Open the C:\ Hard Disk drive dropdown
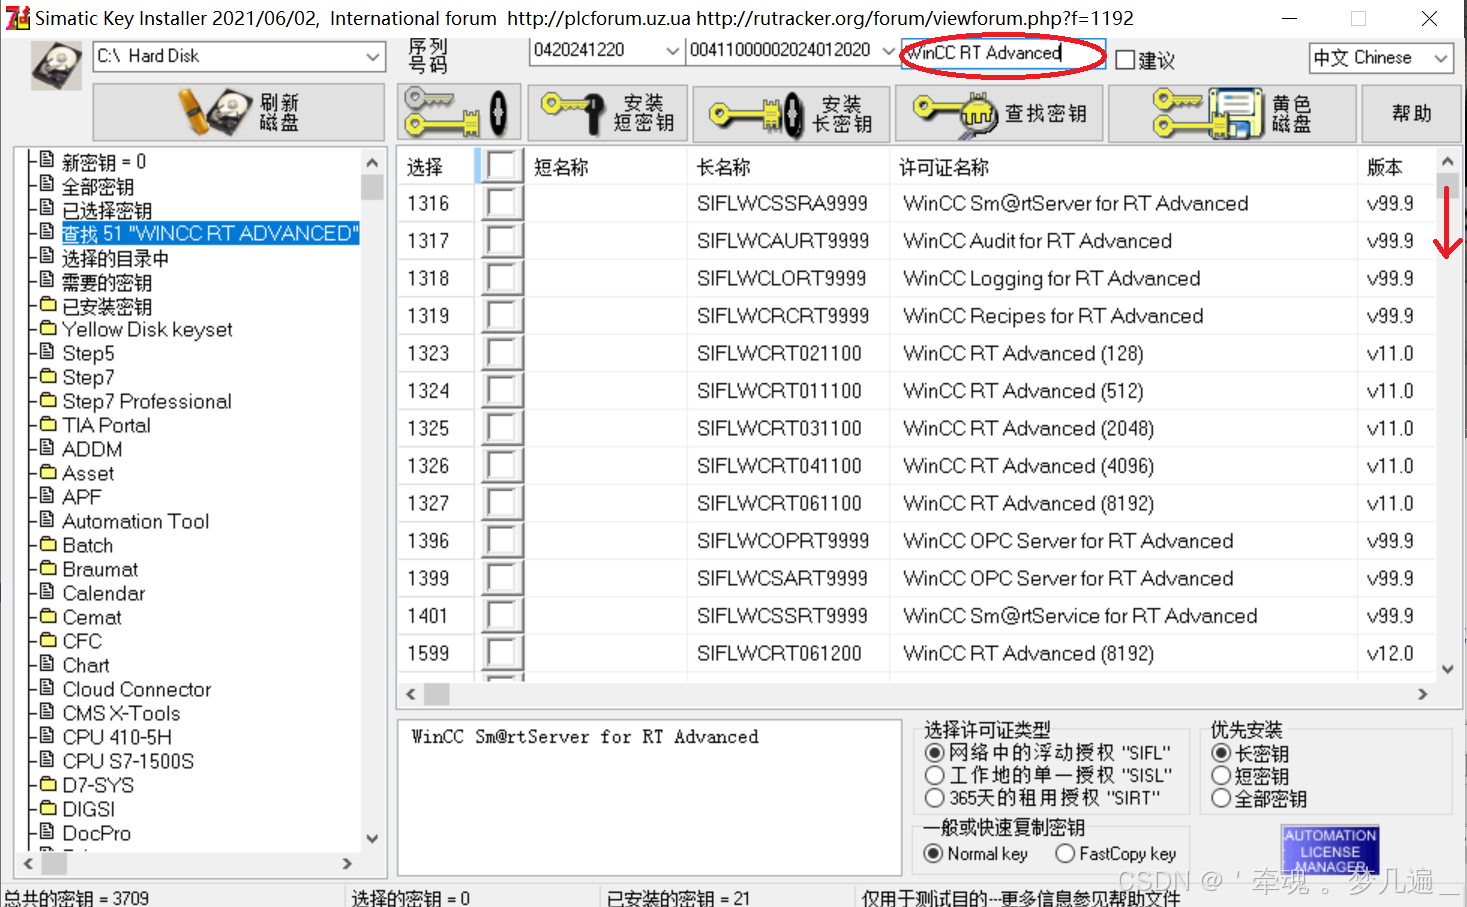The width and height of the screenshot is (1467, 907). 373,57
